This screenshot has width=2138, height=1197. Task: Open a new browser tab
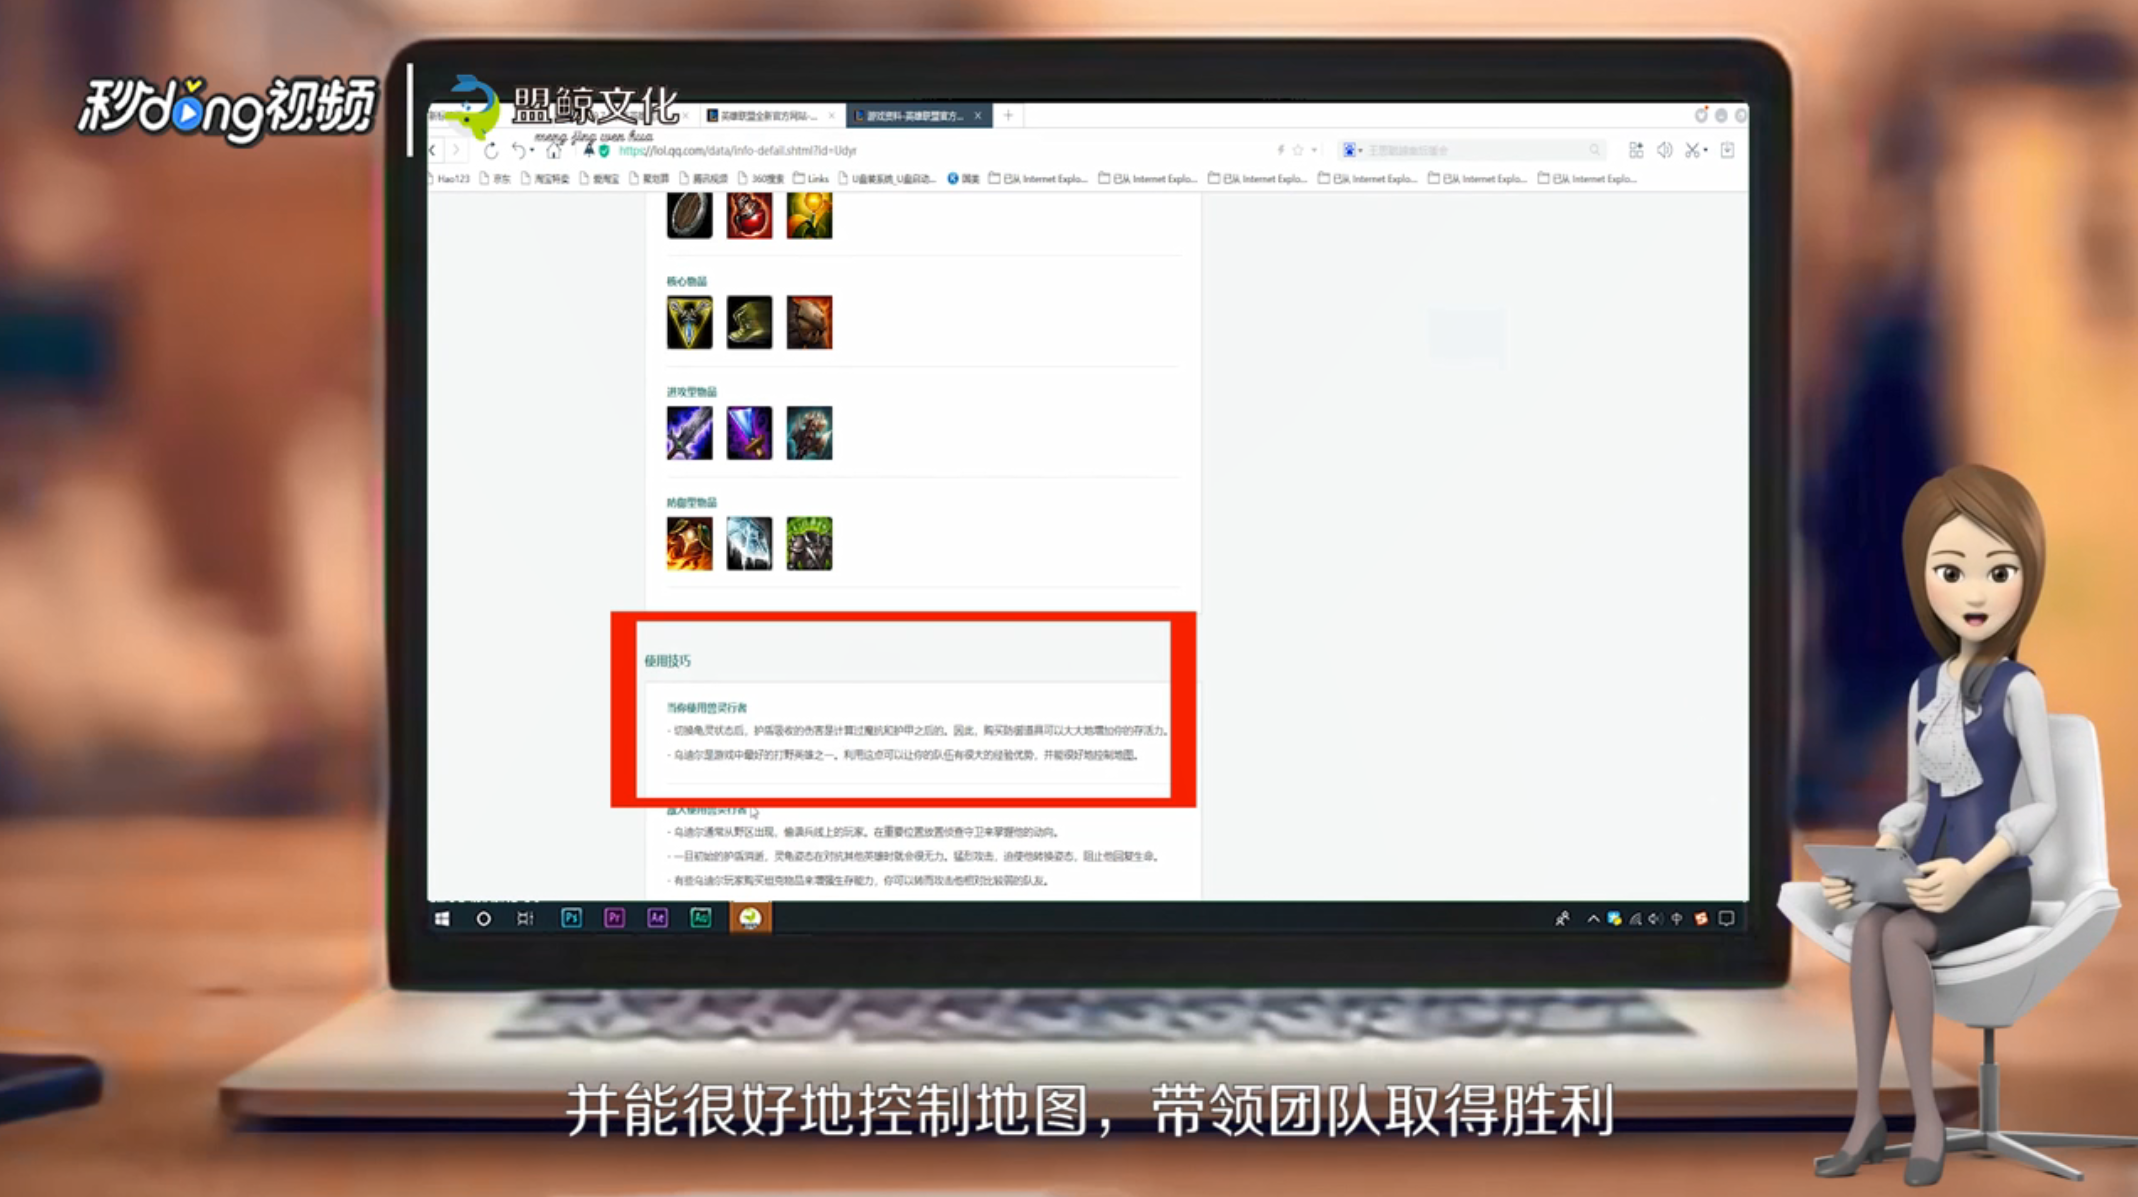pyautogui.click(x=1008, y=116)
